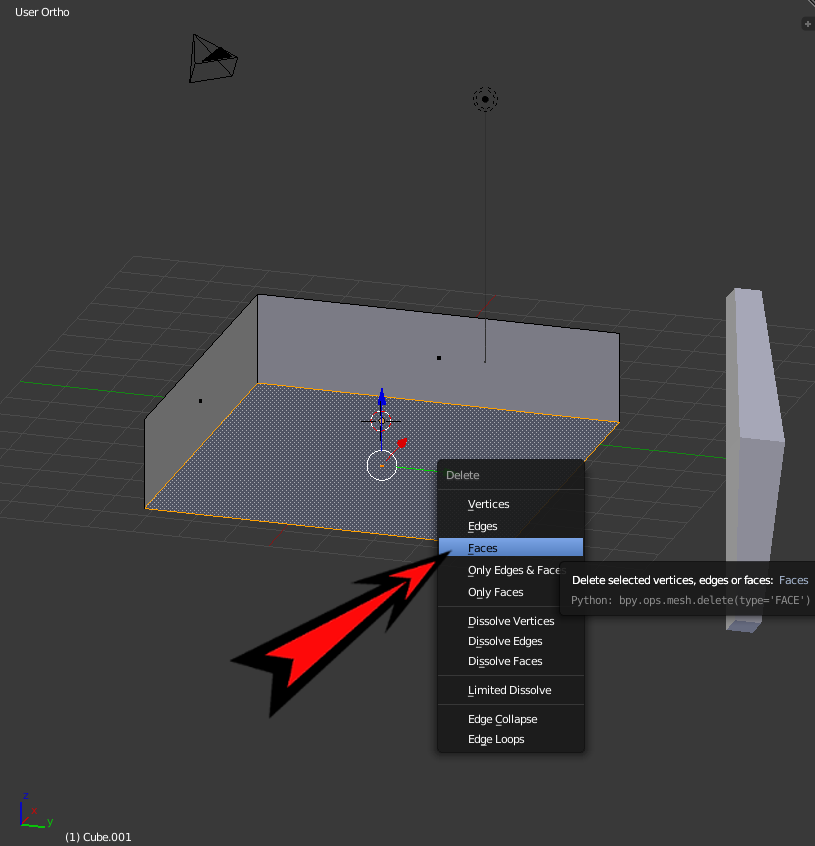Select the tall box object on right
Viewport: 815px width, 846px height.
(754, 460)
